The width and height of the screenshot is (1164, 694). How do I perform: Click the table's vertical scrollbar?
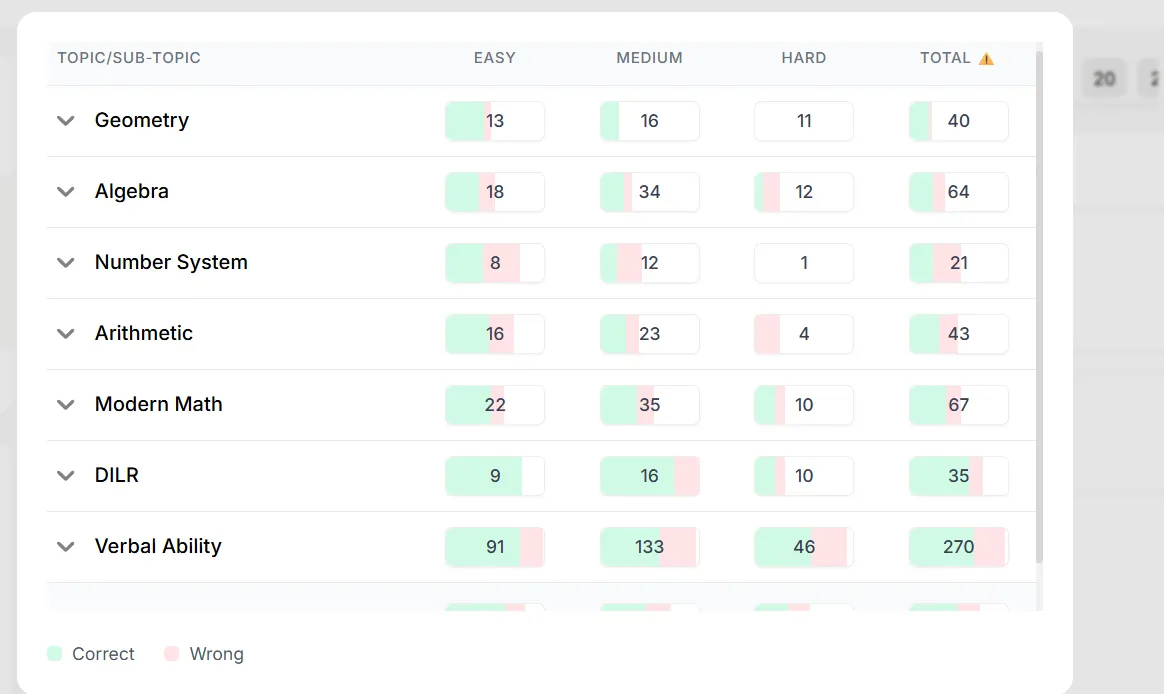coord(1039,304)
